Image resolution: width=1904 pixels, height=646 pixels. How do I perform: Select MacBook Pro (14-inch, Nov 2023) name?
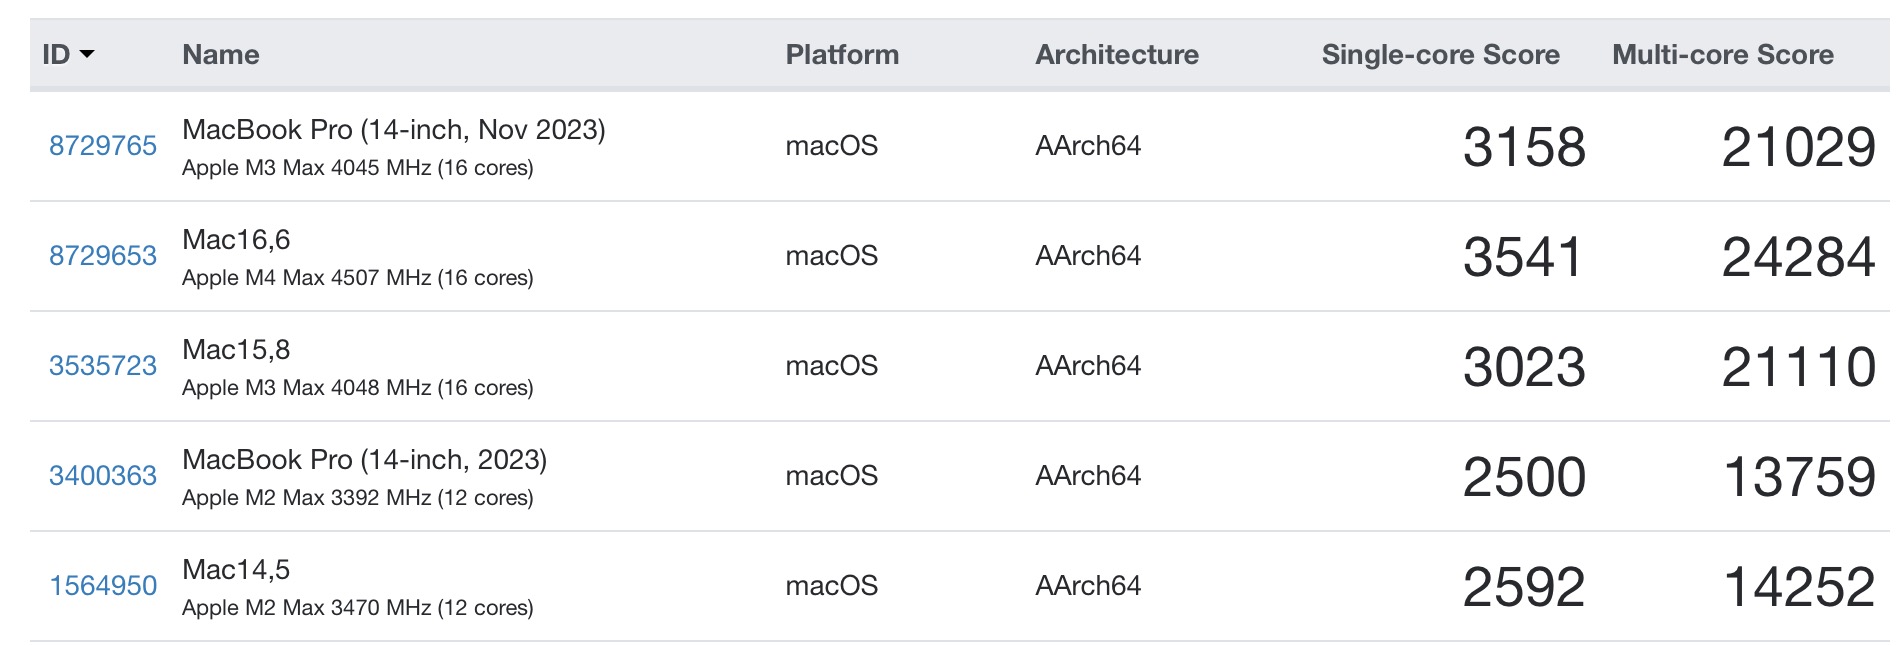pos(393,130)
